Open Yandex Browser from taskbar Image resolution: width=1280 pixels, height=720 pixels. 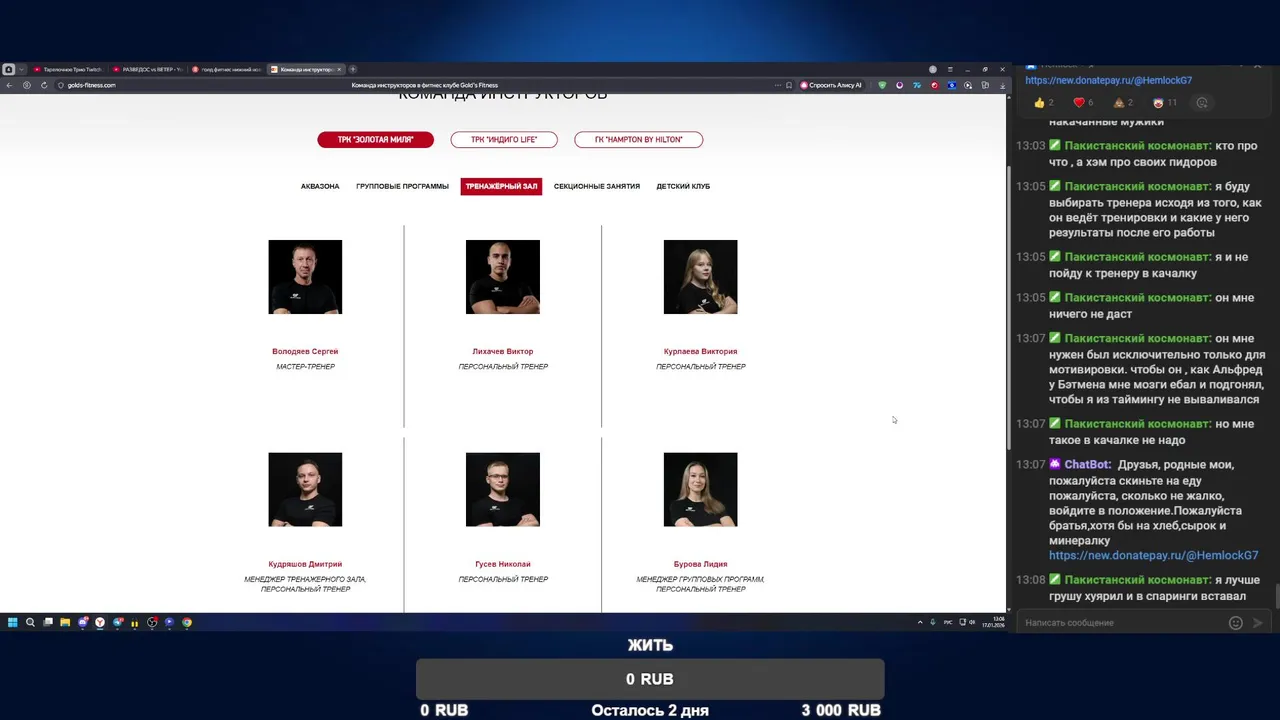[x=100, y=622]
